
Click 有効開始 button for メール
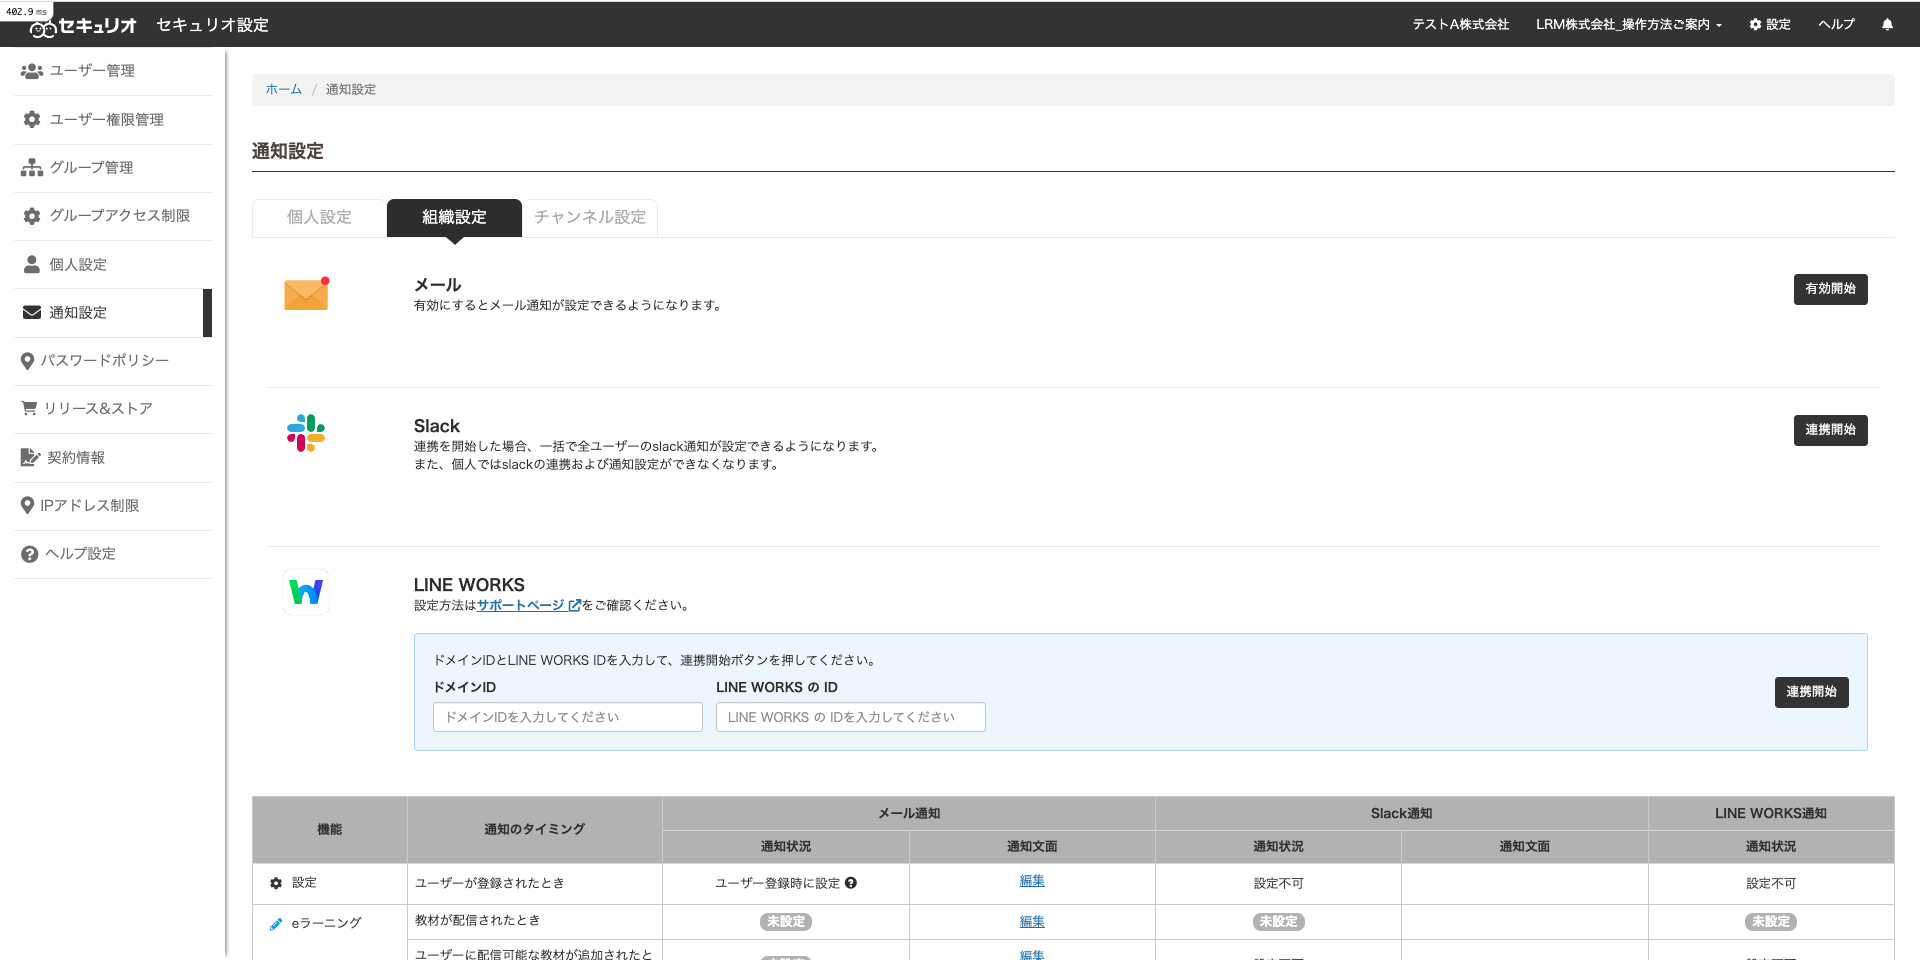click(1830, 289)
